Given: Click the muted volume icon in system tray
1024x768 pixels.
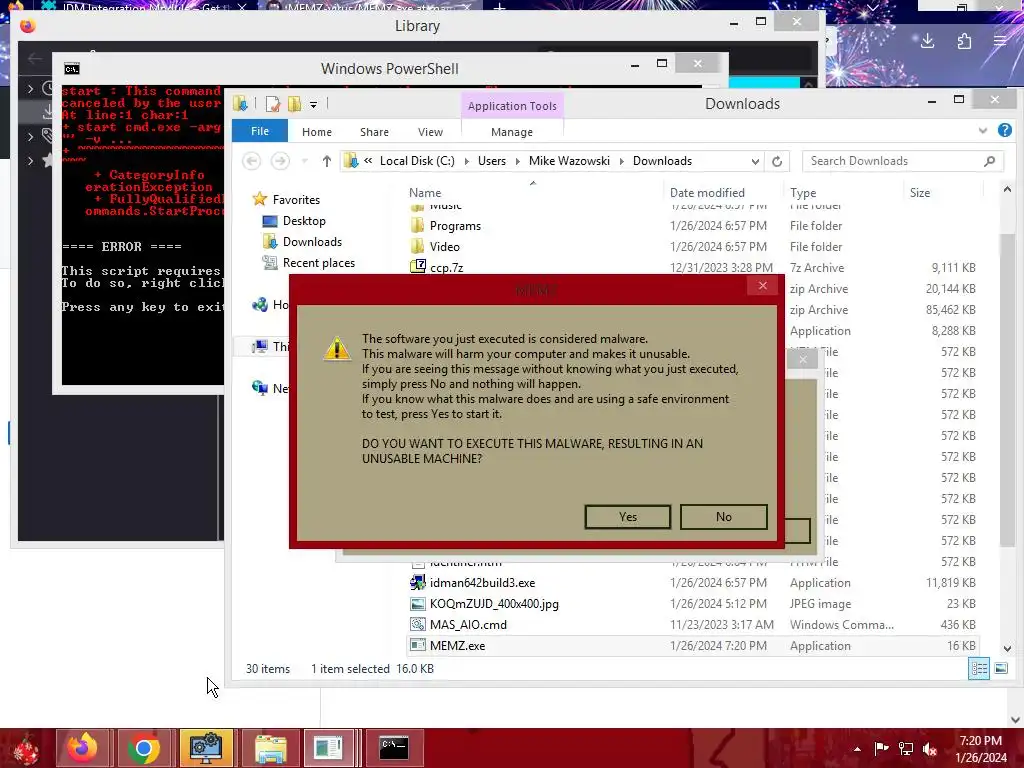Looking at the screenshot, I should click(930, 749).
